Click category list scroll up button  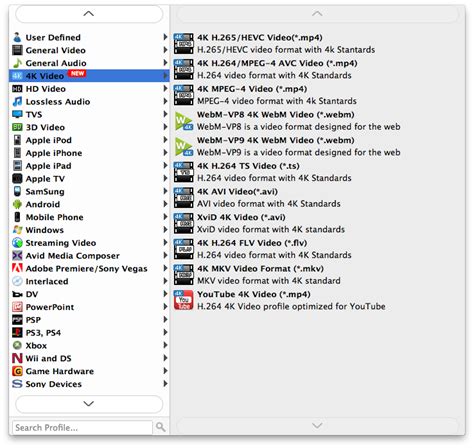click(89, 14)
